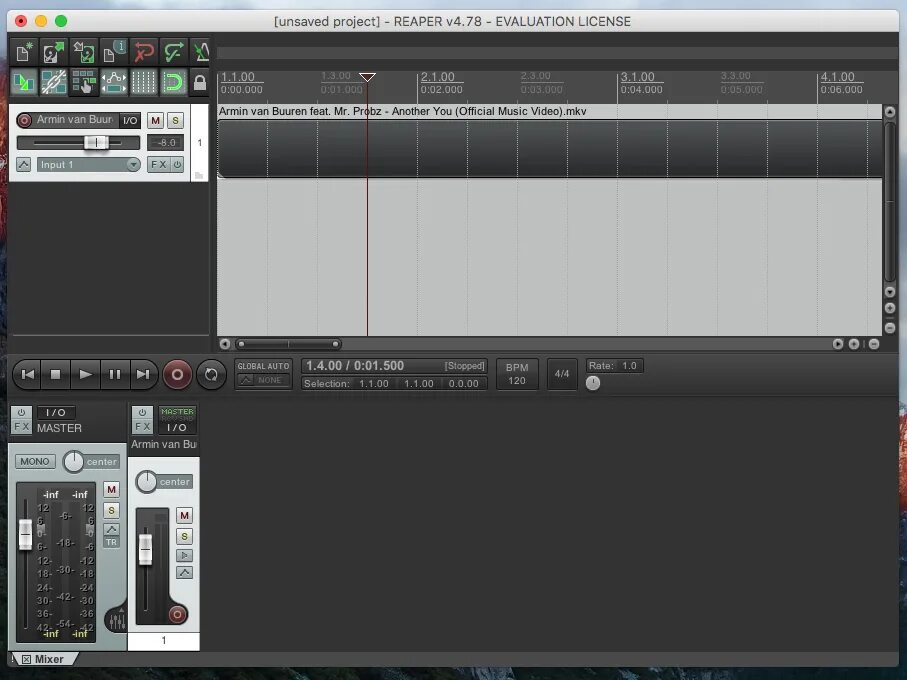Mute the Armin van Buuren track
The height and width of the screenshot is (680, 907).
[x=155, y=120]
